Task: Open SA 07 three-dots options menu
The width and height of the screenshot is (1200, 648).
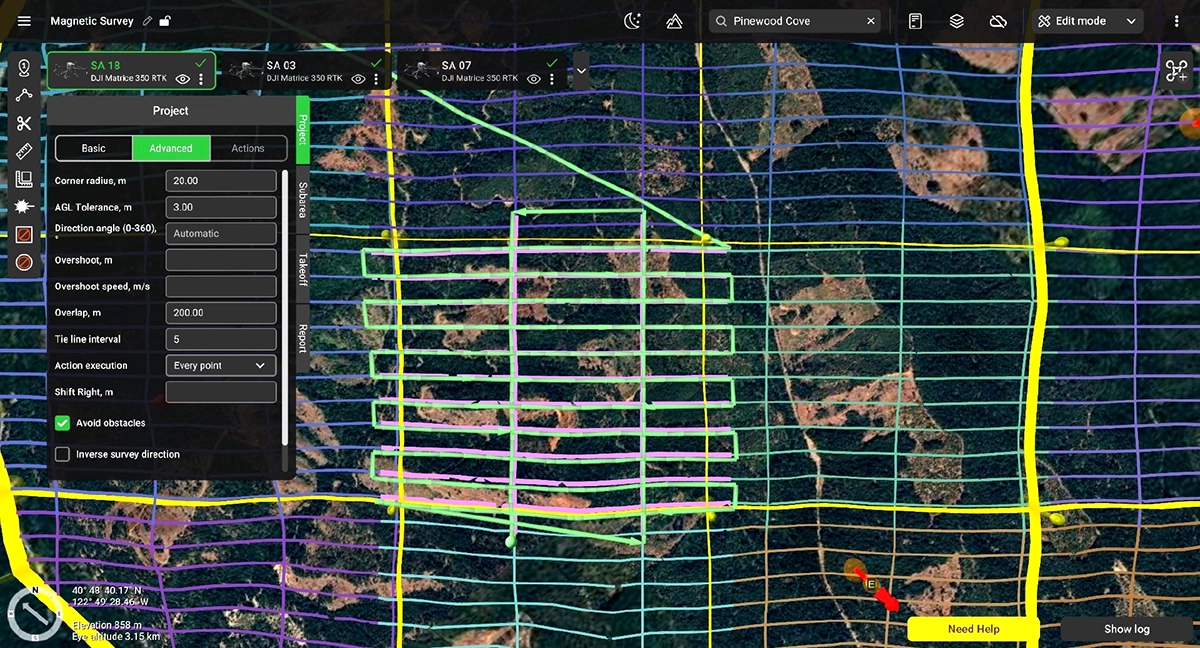Action: pos(552,79)
